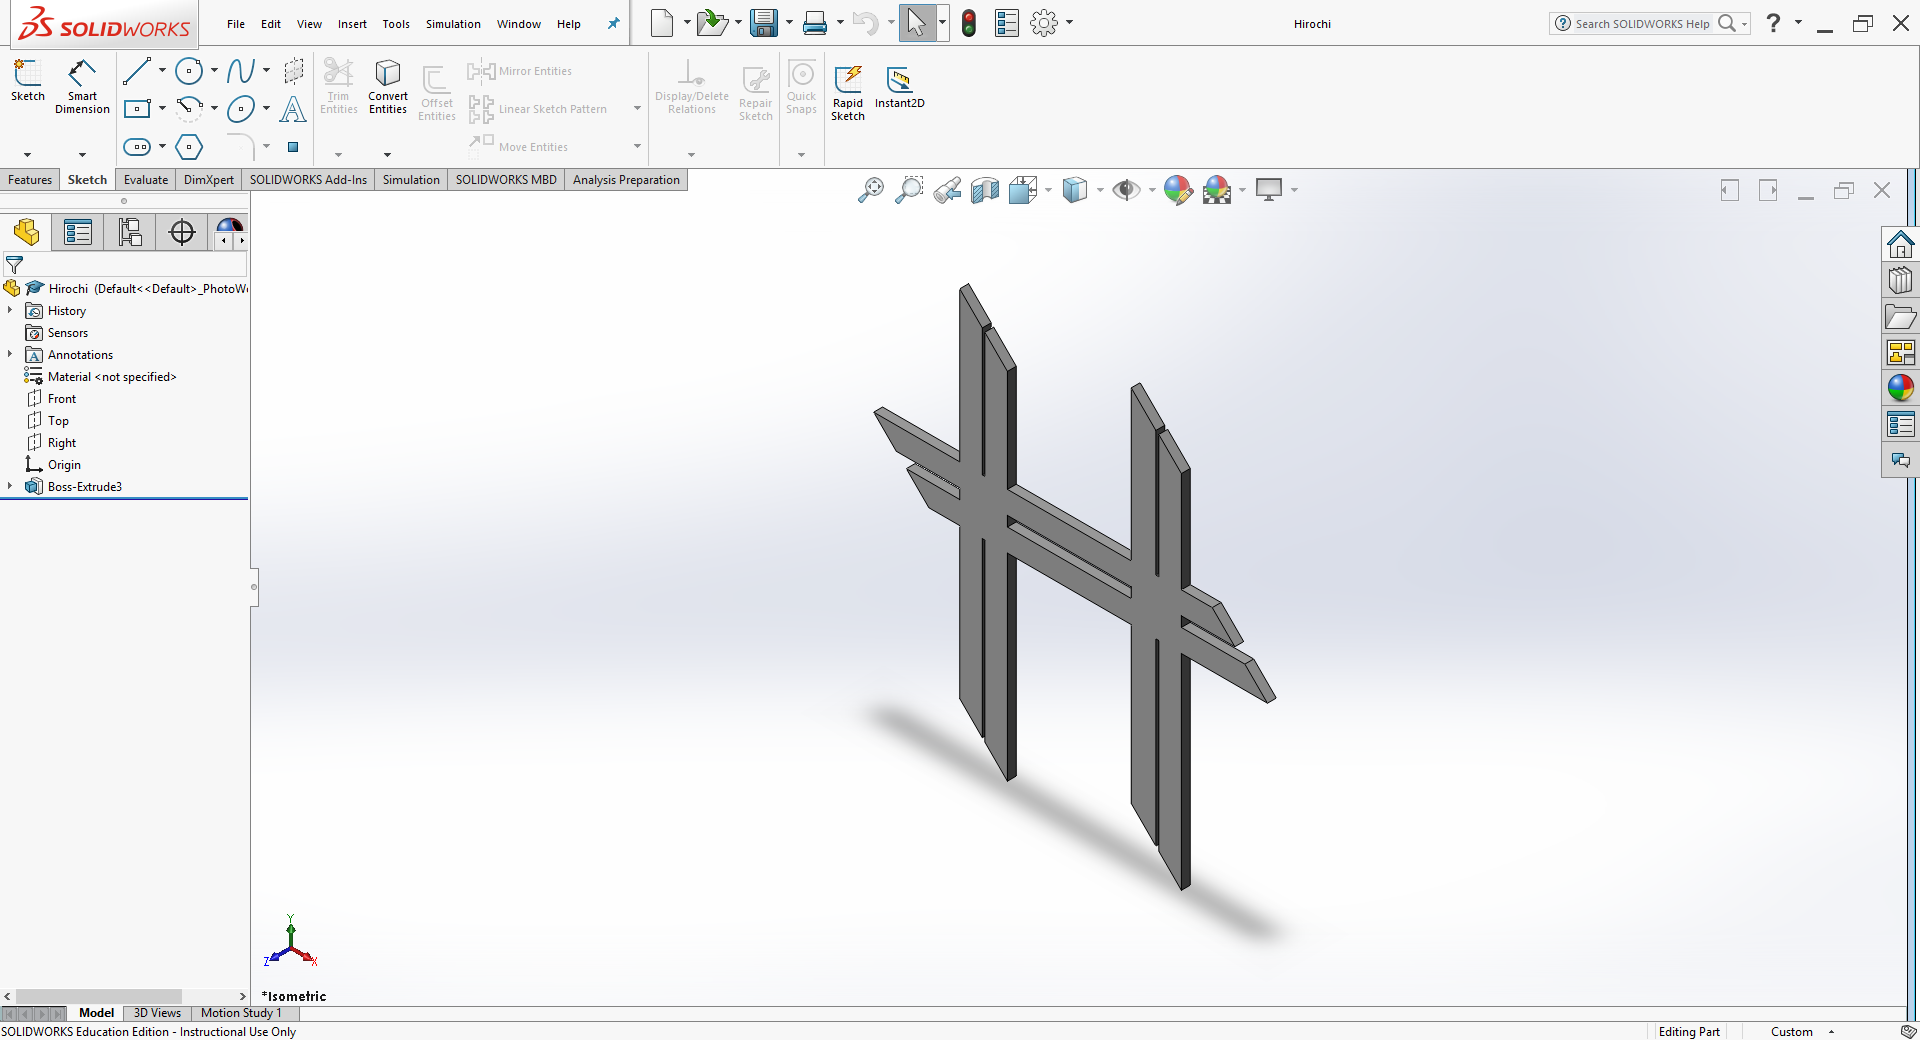Select the Line sketch tool
Screen dimensions: 1920x1040
pyautogui.click(x=137, y=71)
